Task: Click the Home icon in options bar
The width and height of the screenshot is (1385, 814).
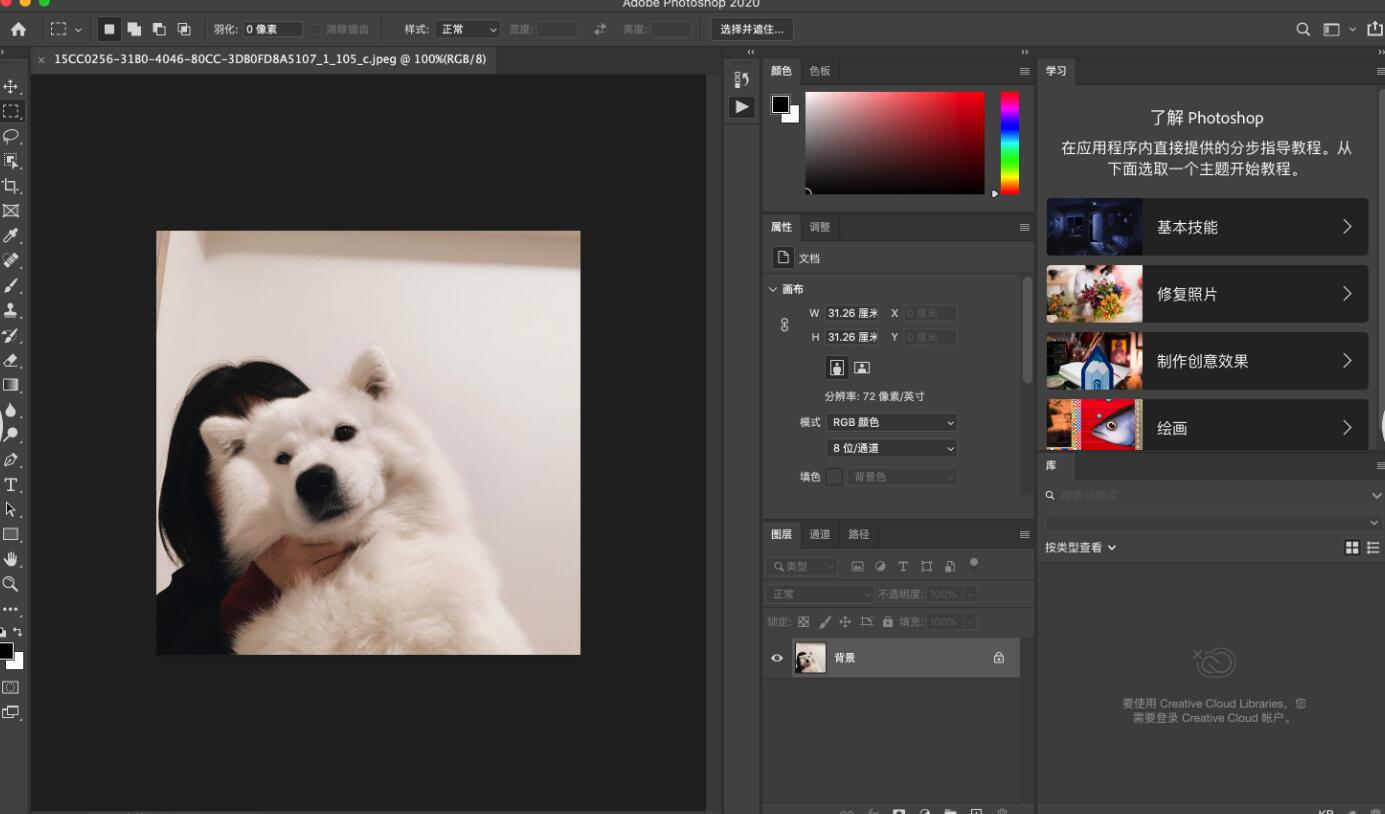Action: pos(18,30)
